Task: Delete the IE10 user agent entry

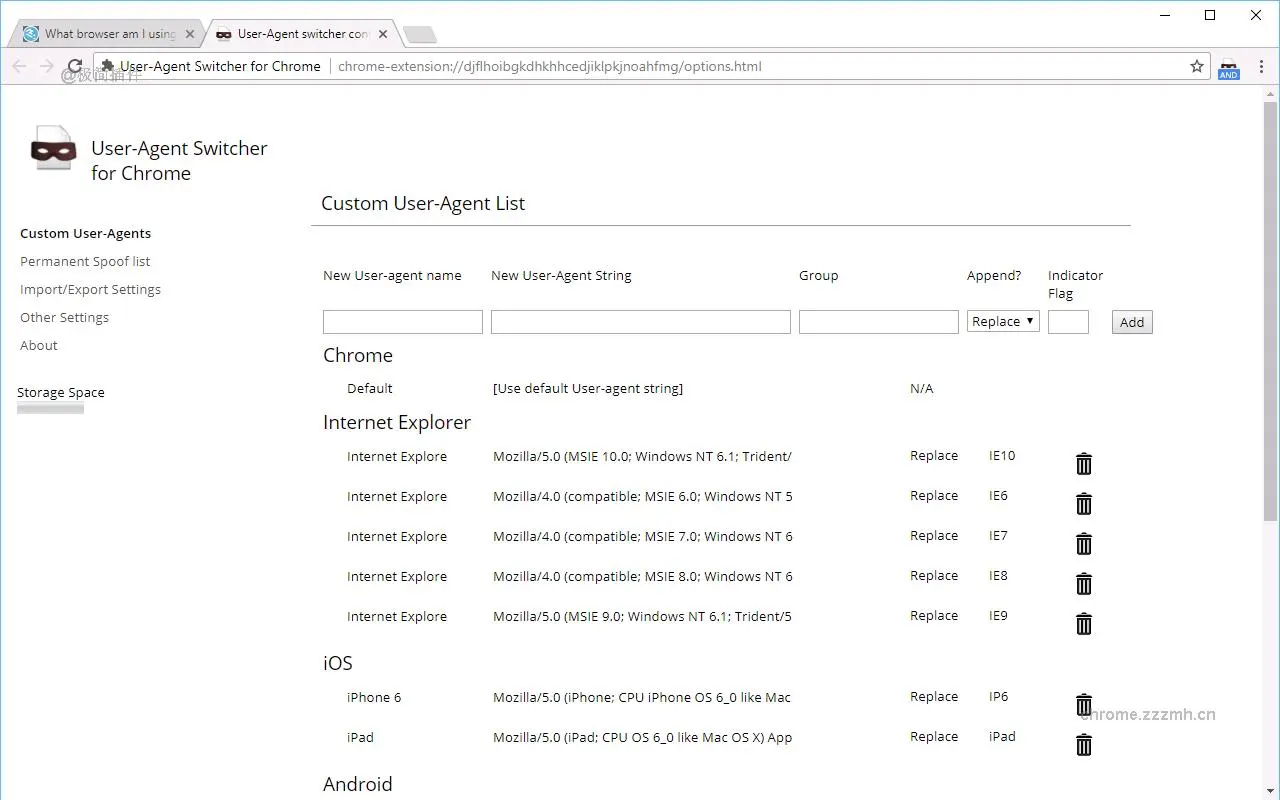Action: 1083,463
